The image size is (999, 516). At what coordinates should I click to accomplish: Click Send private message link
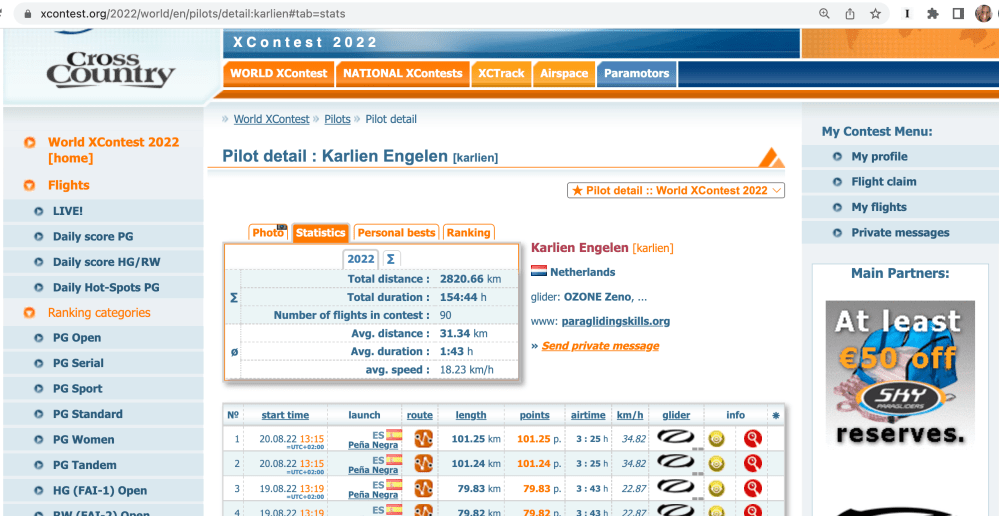click(x=600, y=346)
